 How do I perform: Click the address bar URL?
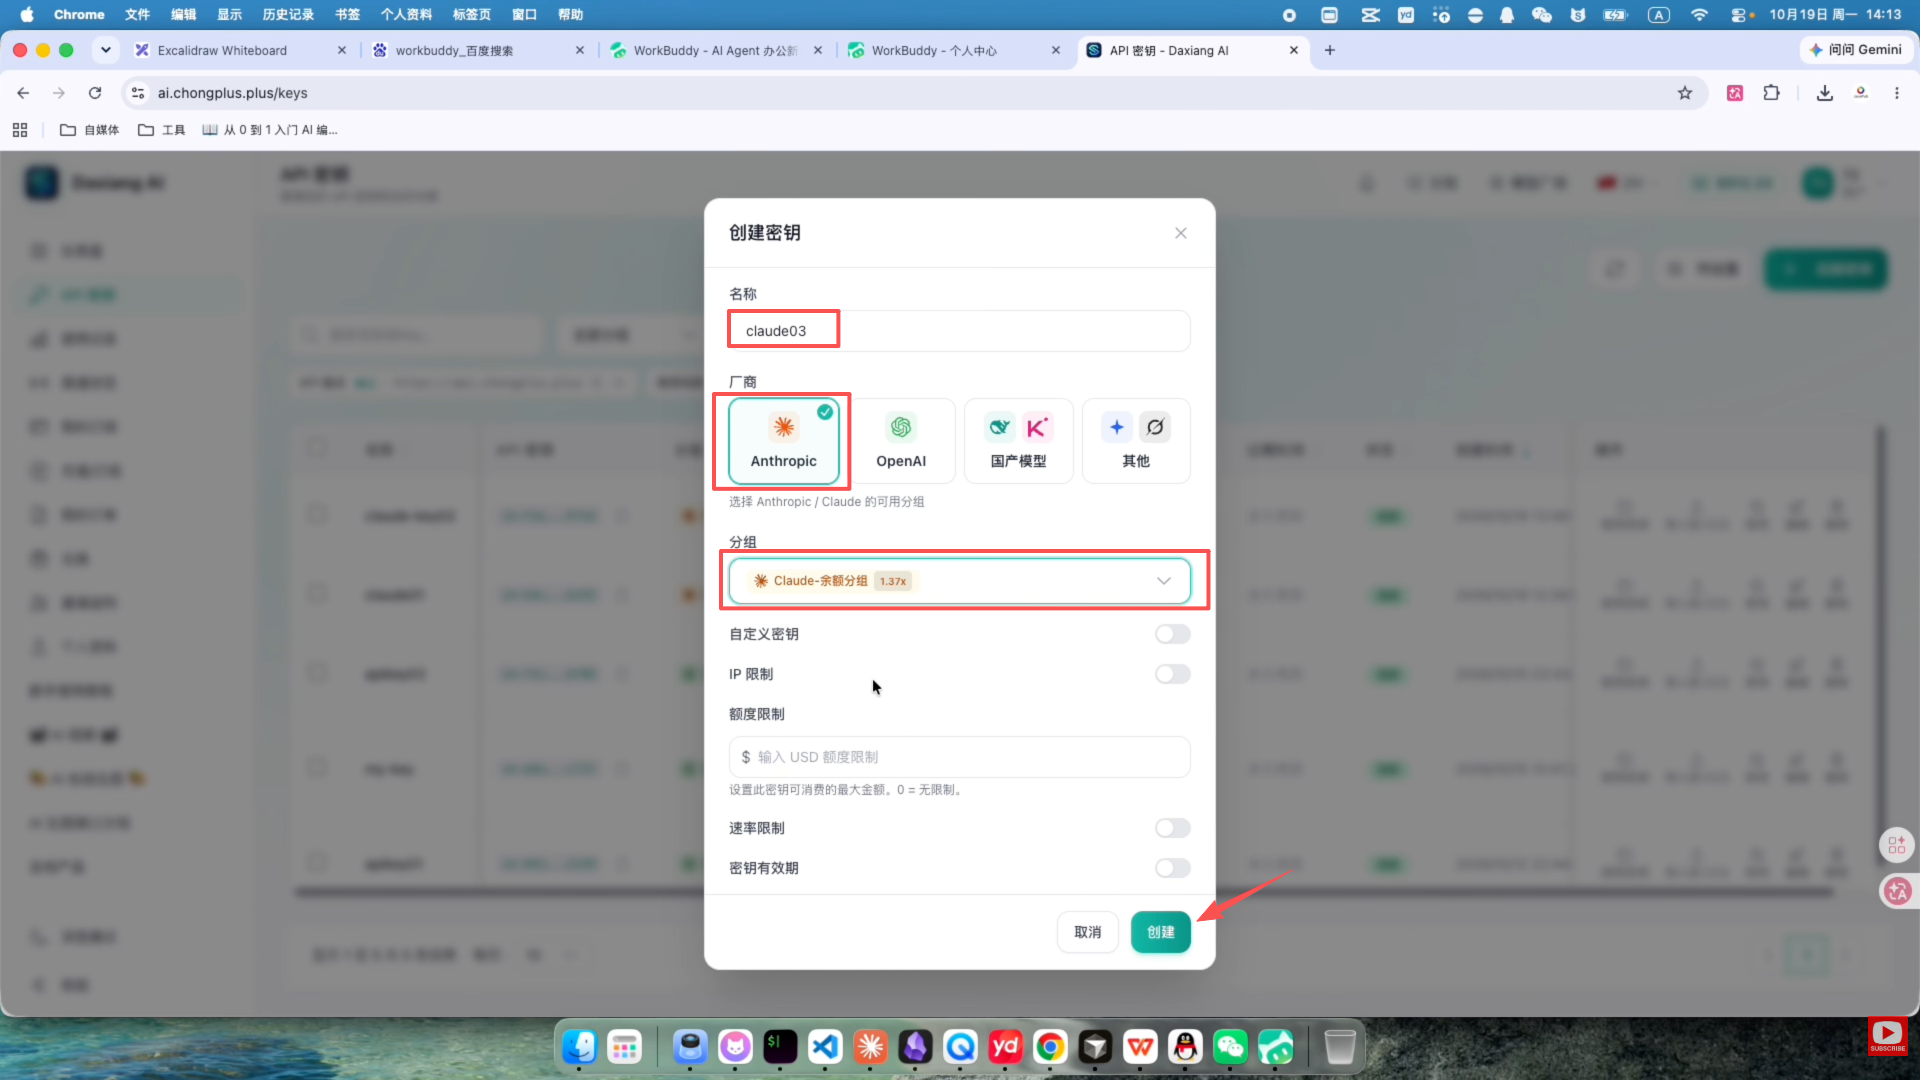(233, 93)
